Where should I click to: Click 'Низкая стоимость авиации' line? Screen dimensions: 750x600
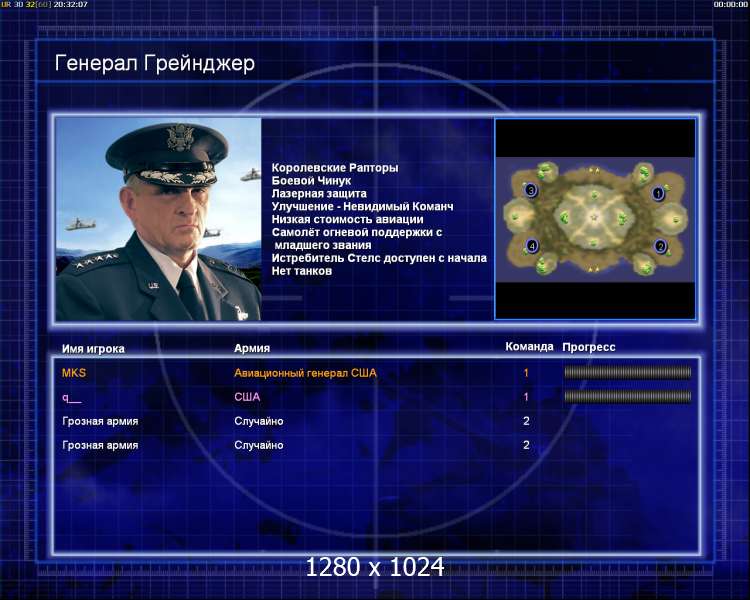347,220
